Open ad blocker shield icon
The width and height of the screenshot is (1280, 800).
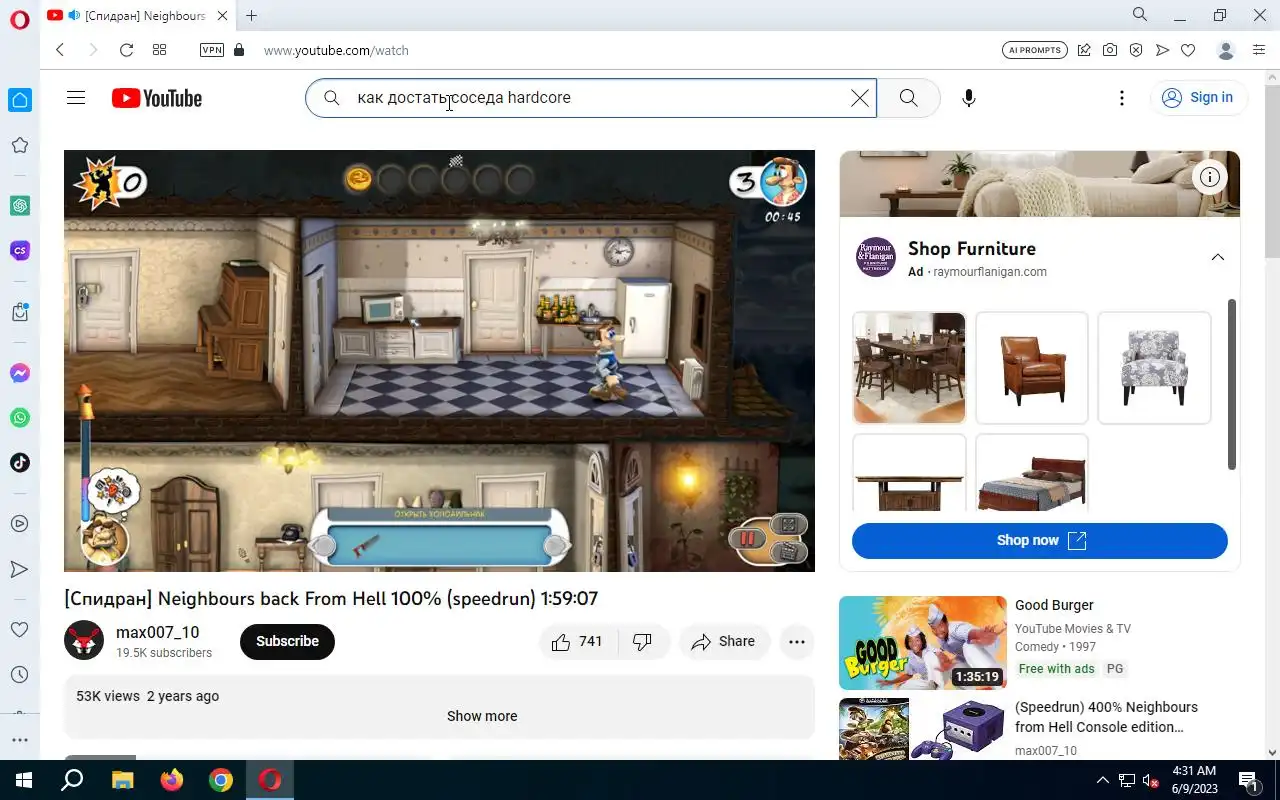click(x=1136, y=50)
